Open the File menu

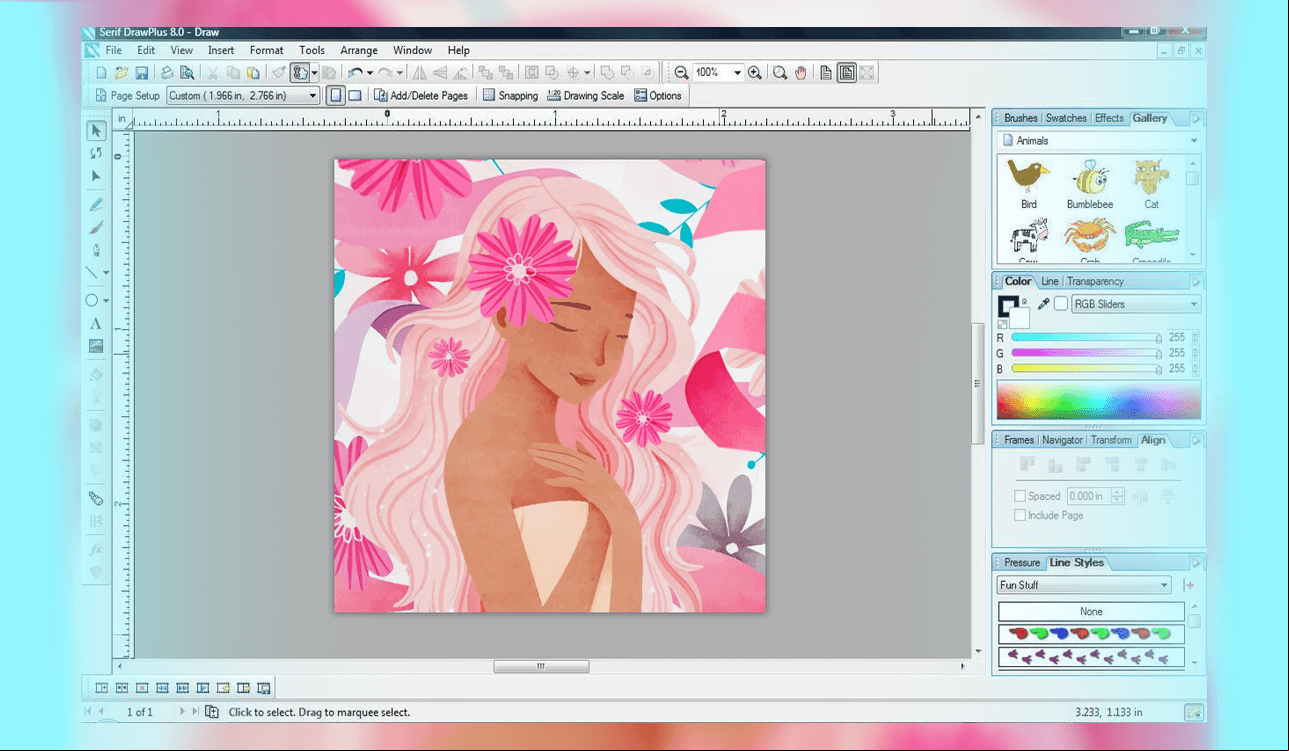click(x=114, y=50)
